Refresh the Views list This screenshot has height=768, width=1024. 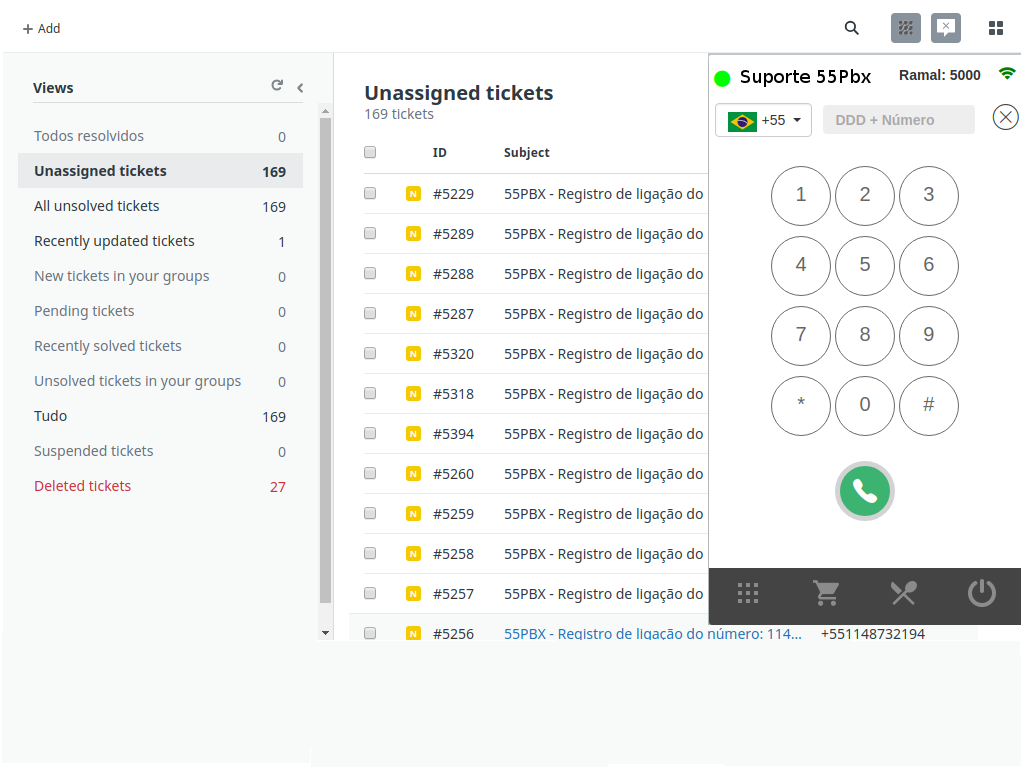pyautogui.click(x=277, y=86)
